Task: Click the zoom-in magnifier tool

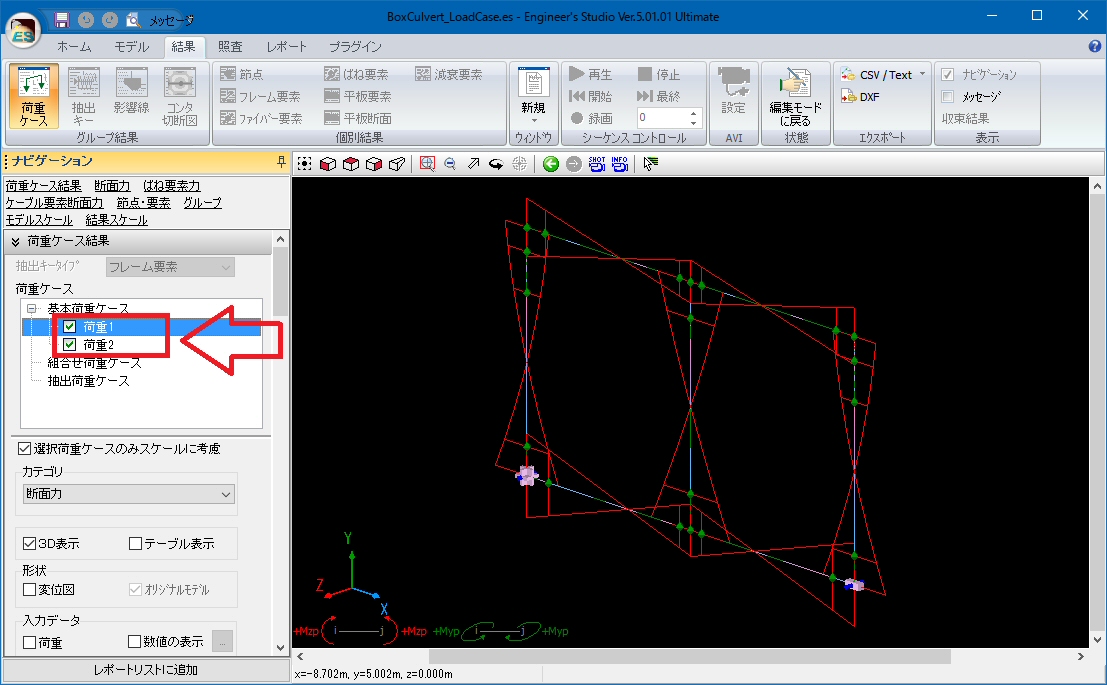Action: click(428, 164)
